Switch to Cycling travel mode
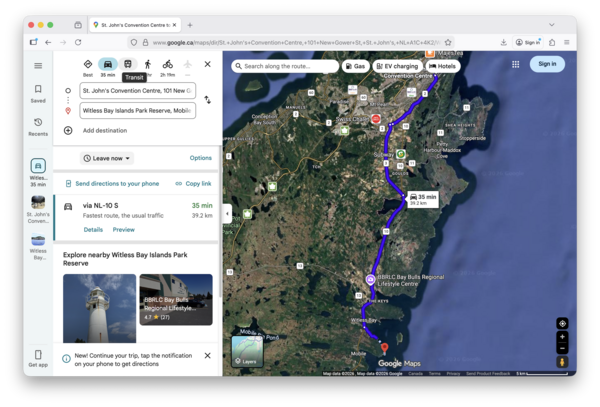The image size is (600, 407). (x=167, y=64)
